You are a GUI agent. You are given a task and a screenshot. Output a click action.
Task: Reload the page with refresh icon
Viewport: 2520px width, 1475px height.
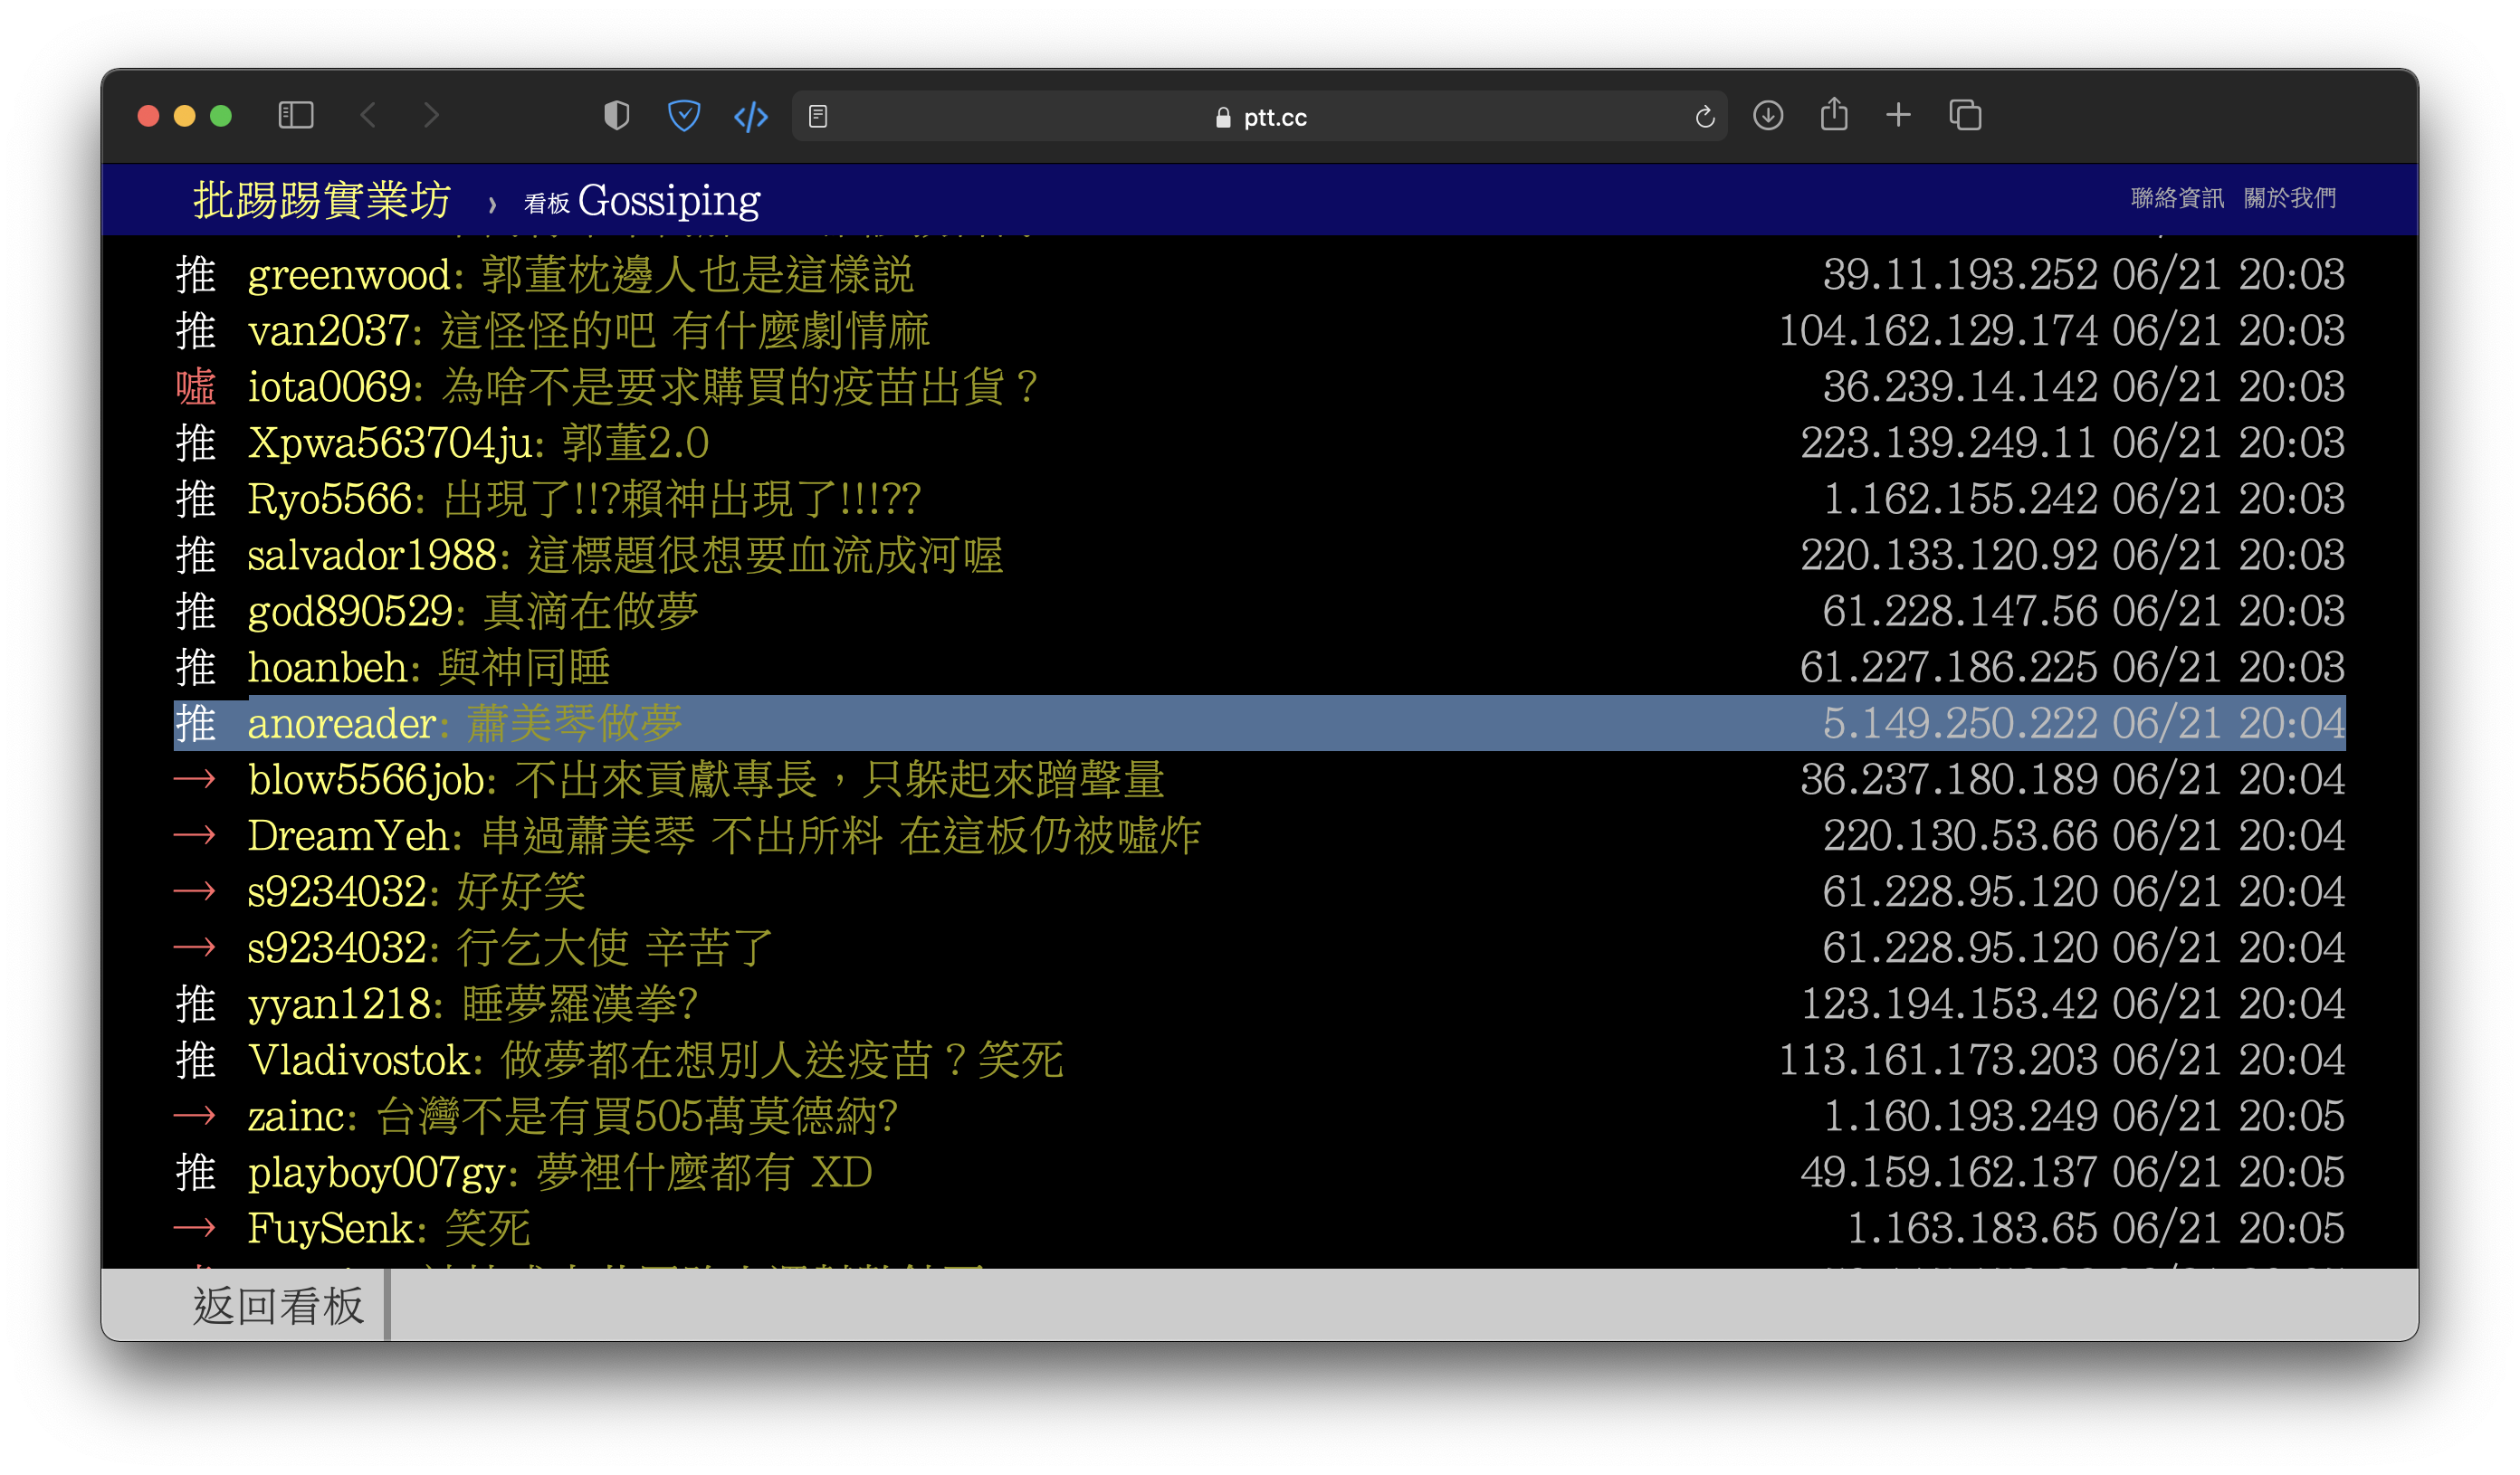[1705, 117]
